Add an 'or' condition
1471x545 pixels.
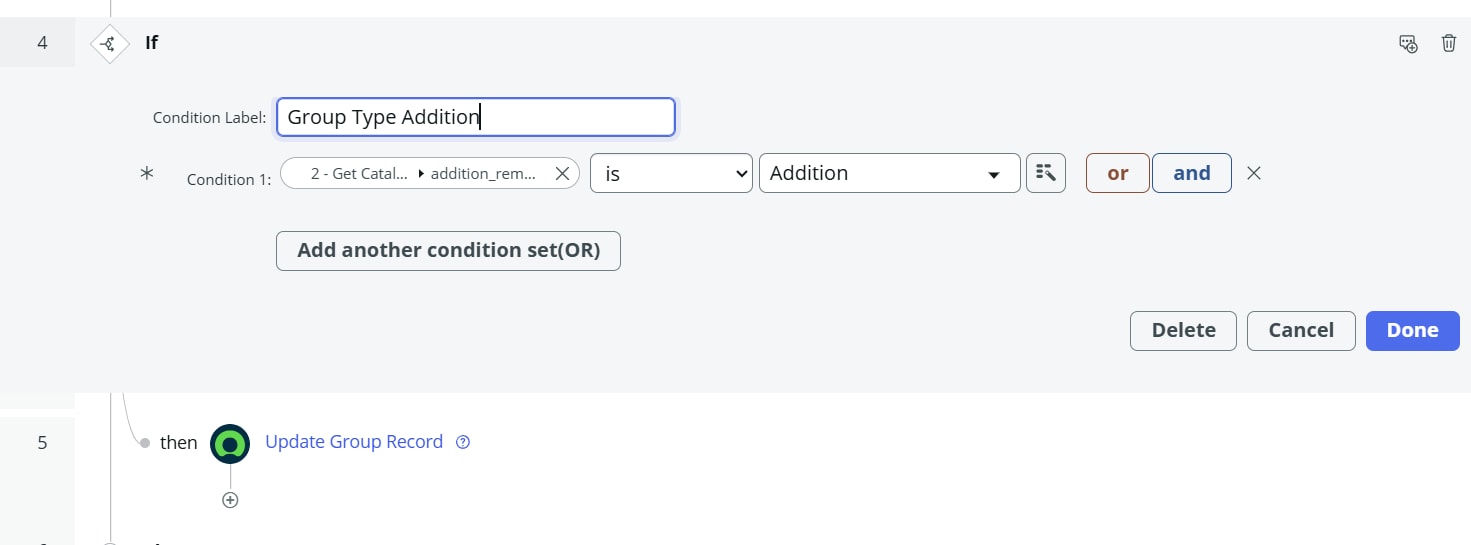click(x=1117, y=173)
